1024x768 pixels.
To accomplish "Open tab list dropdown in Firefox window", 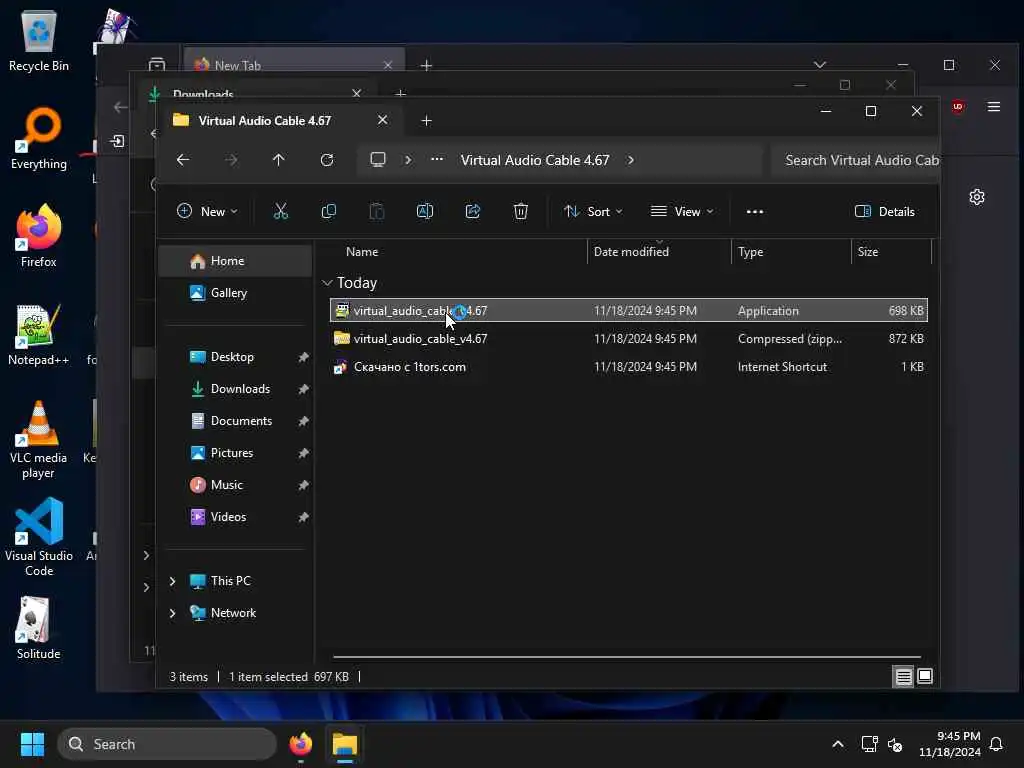I will point(820,65).
